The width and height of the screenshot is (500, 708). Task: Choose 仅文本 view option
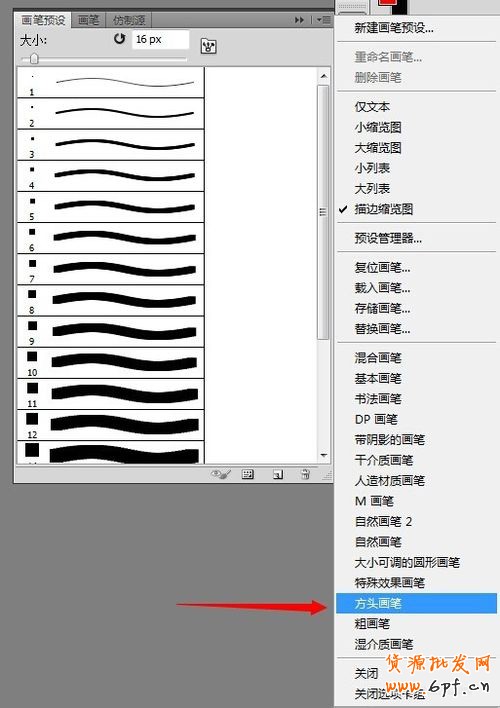pyautogui.click(x=372, y=107)
